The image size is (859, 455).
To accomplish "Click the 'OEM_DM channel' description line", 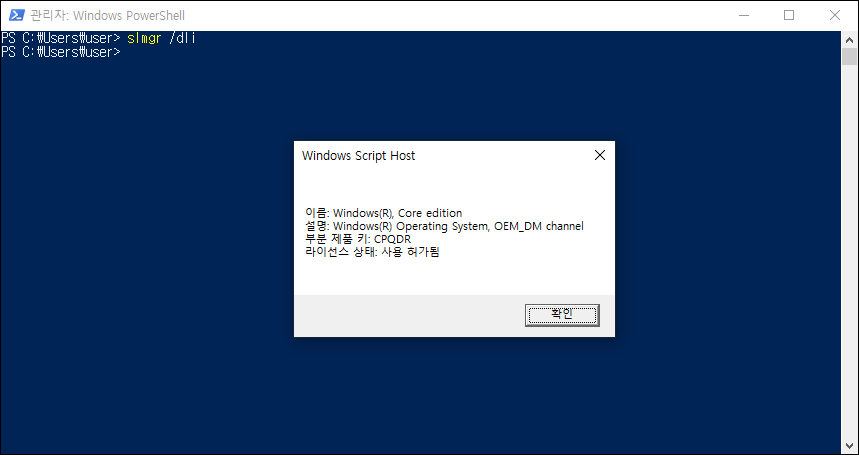I will pos(444,226).
